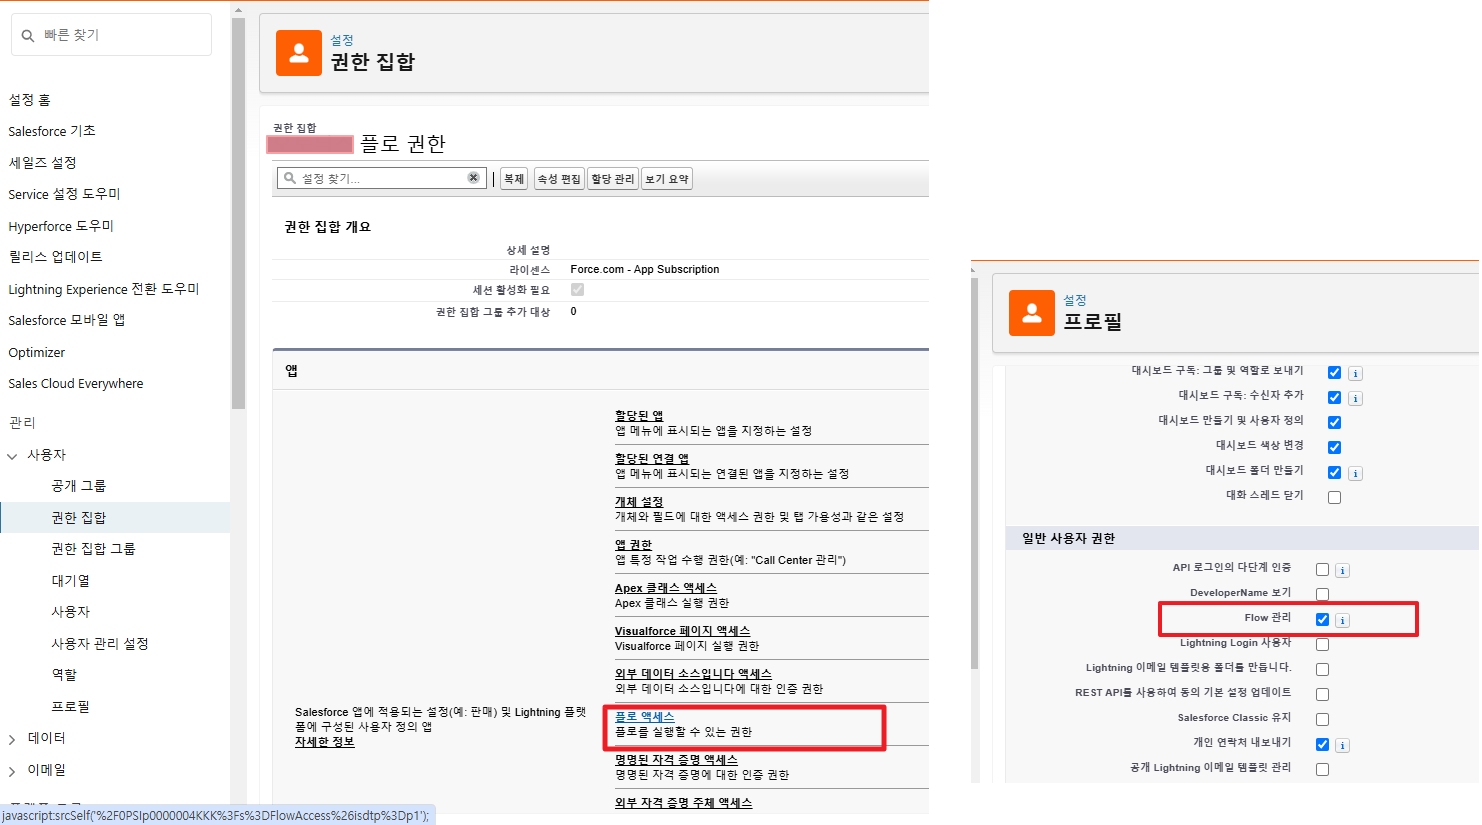Select 권한 집합 그룹 in sidebar

93,549
